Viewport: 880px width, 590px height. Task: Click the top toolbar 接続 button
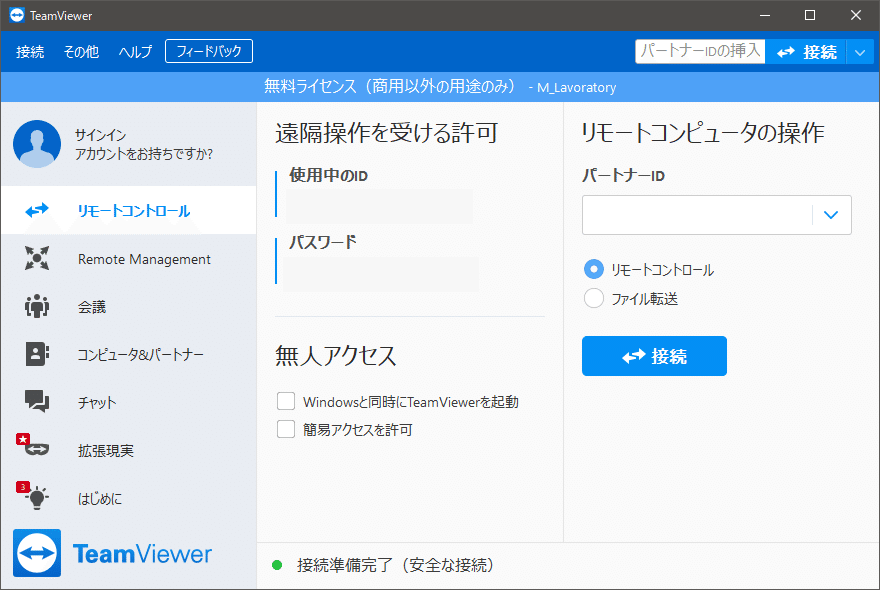click(x=806, y=52)
